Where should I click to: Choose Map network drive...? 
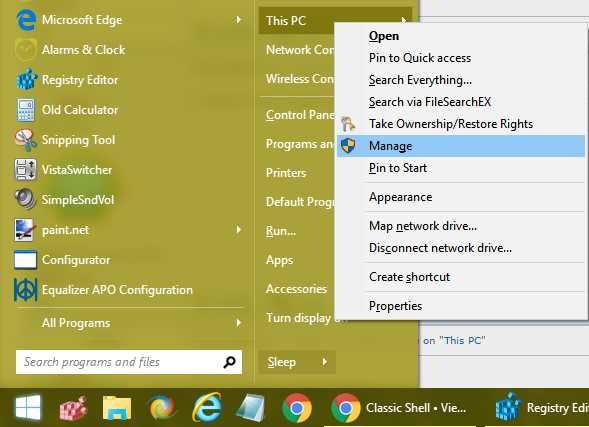coord(461,226)
